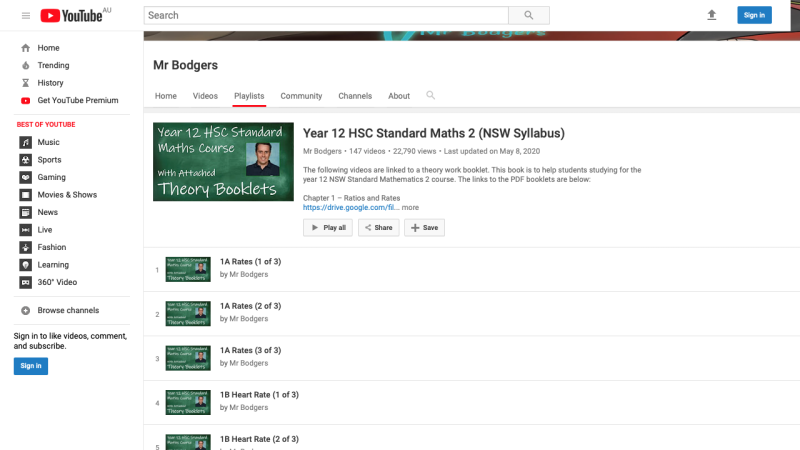This screenshot has width=800, height=450.
Task: Open the 360° Video category
Action: click(x=58, y=282)
